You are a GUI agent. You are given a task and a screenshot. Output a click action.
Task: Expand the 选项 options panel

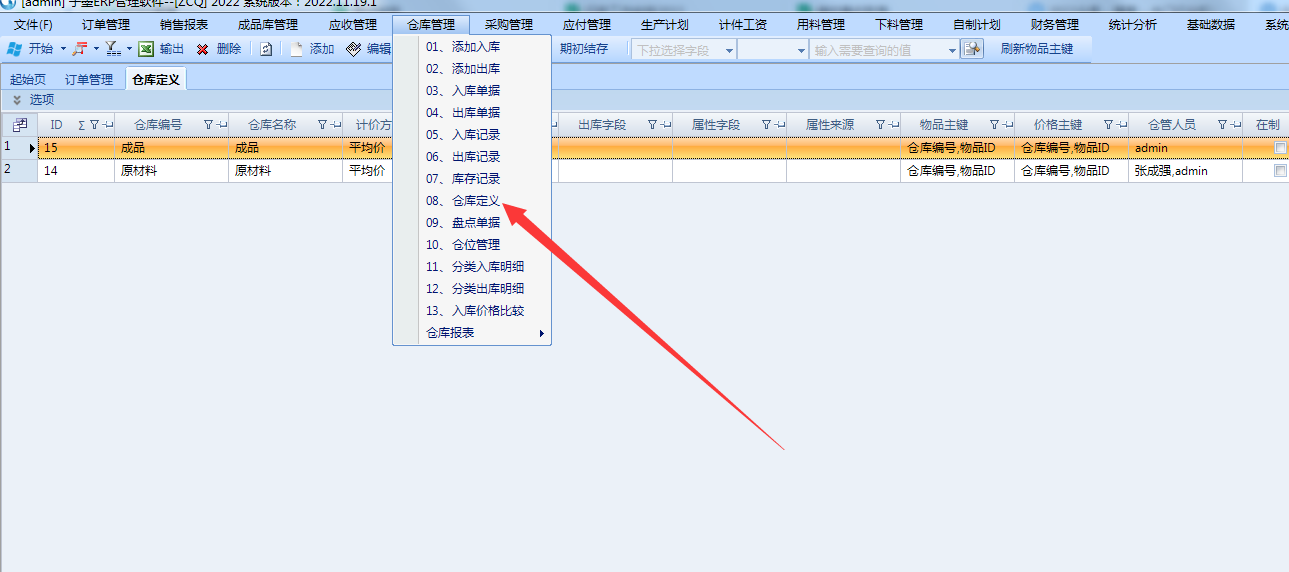coord(17,100)
